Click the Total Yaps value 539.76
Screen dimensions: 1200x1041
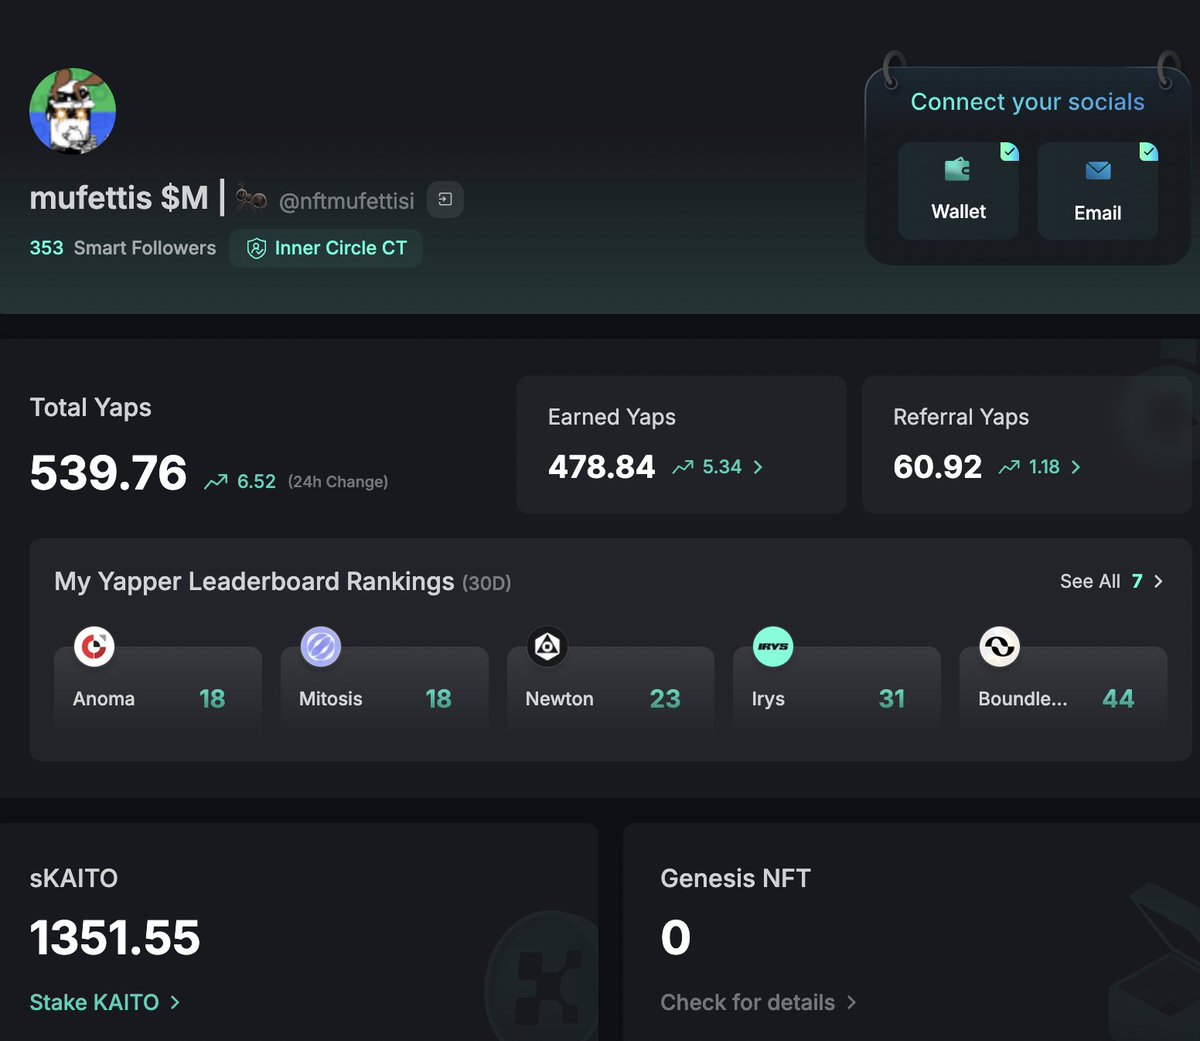point(108,473)
